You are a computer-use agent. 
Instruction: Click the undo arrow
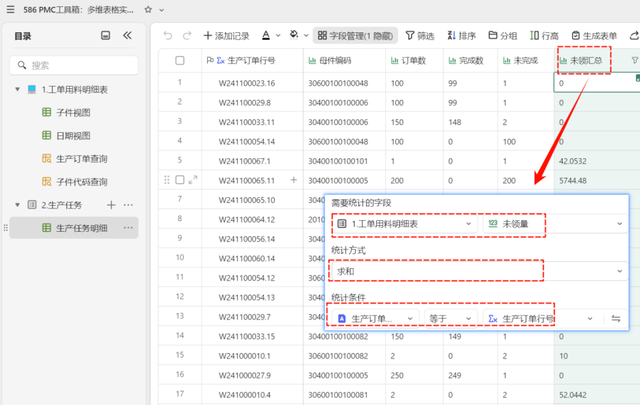tap(168, 36)
